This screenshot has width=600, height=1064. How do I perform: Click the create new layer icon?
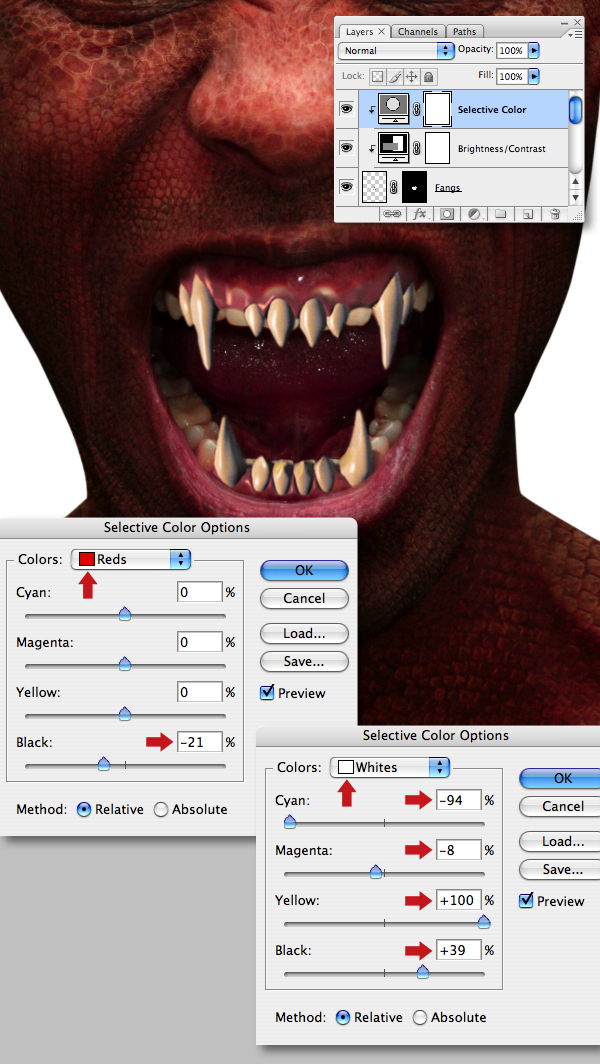(527, 214)
